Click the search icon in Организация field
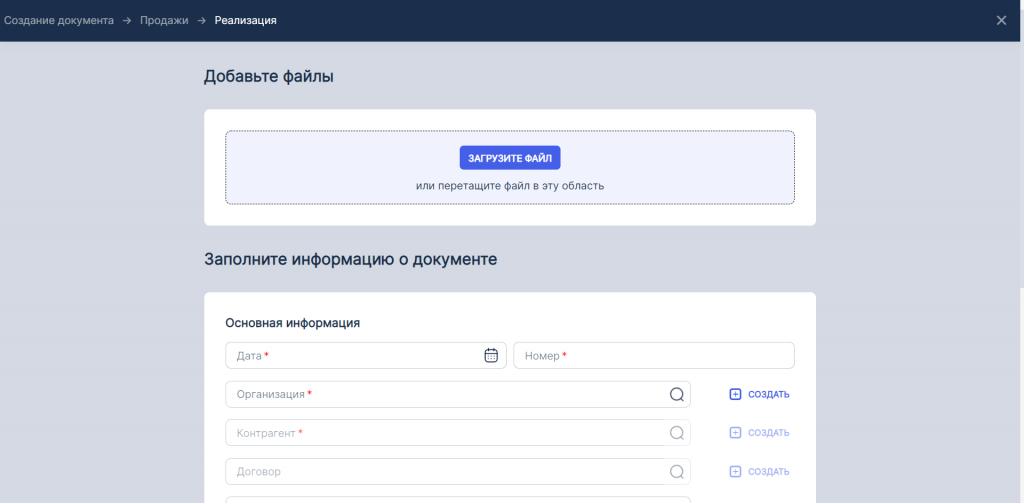The image size is (1024, 503). pos(677,394)
